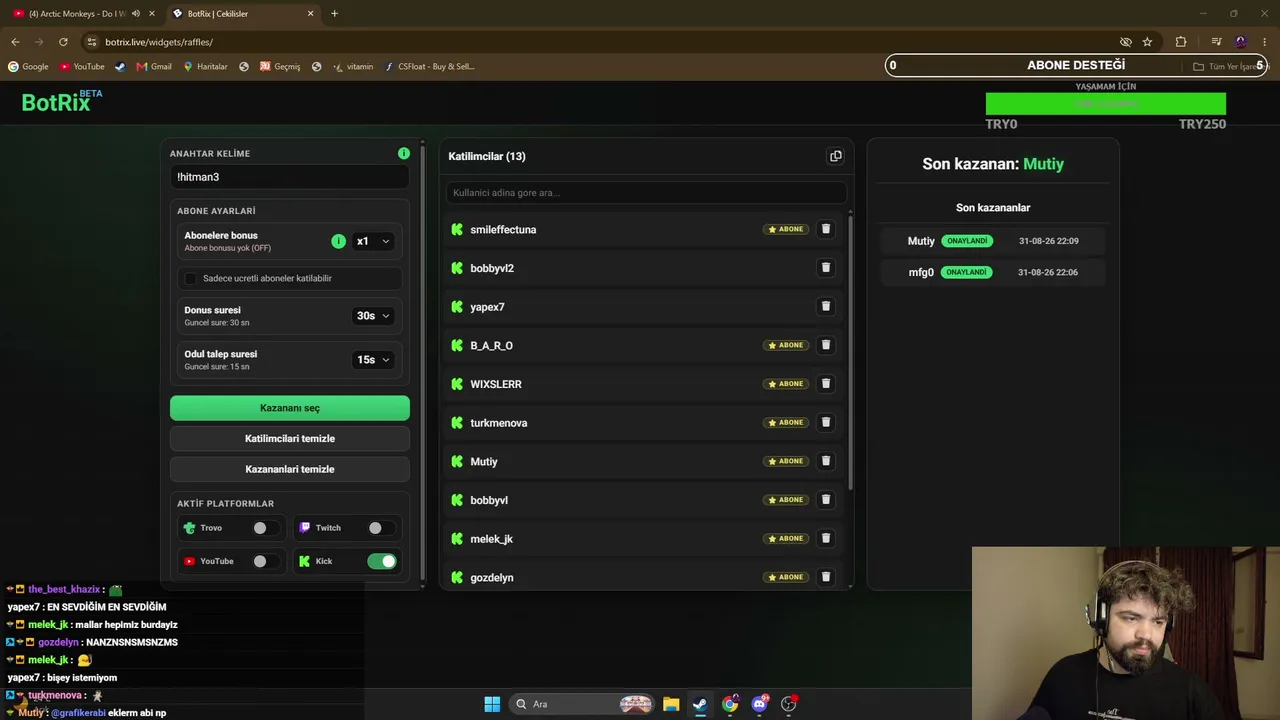Open the Odul talep suresi 15s dropdown

[373, 360]
